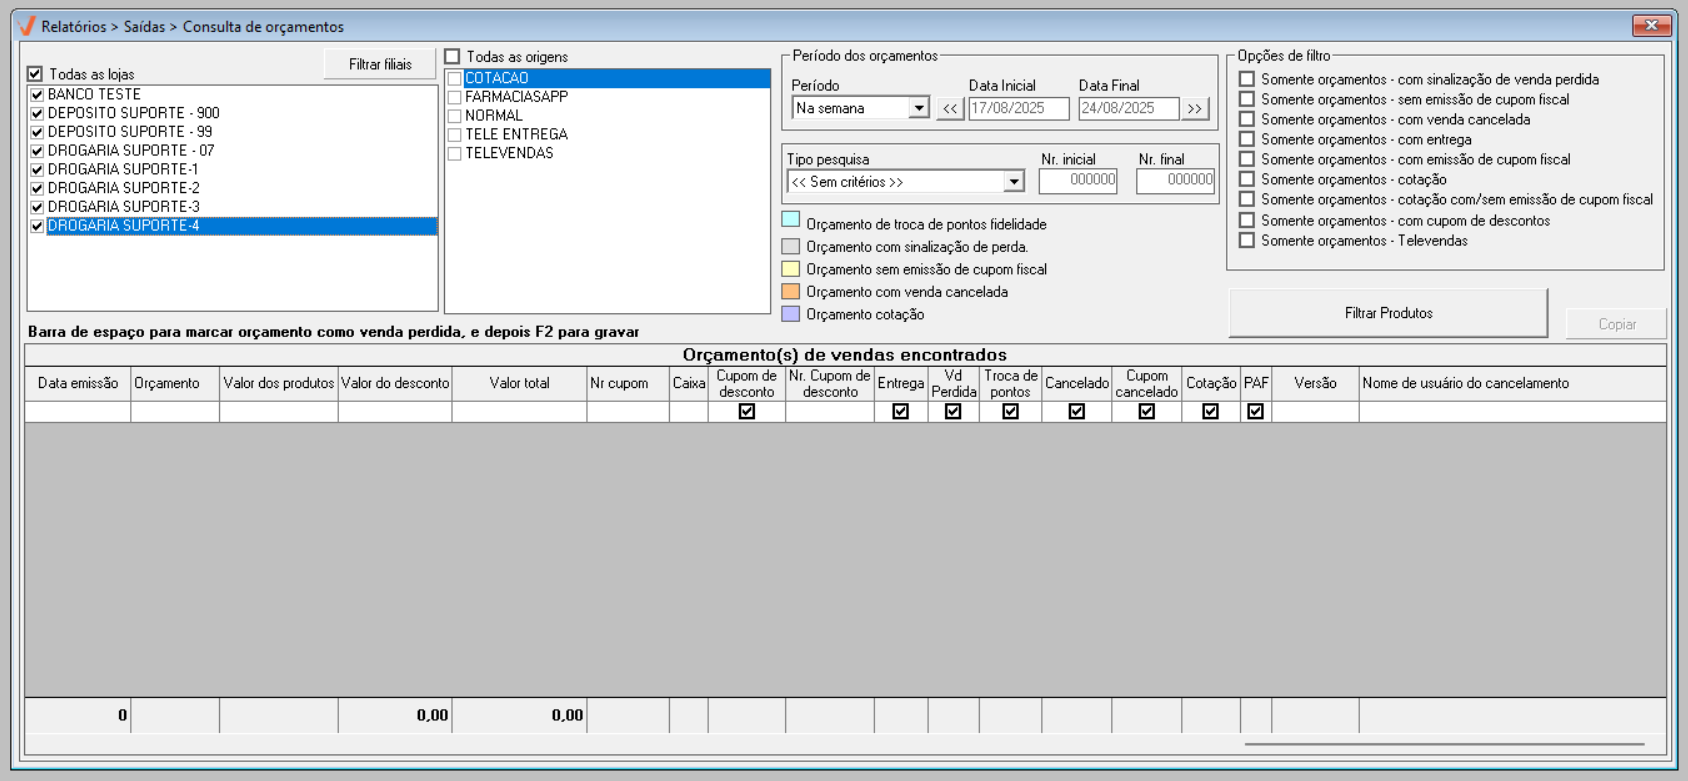Click the 'Nr. inicial' number field

1078,181
